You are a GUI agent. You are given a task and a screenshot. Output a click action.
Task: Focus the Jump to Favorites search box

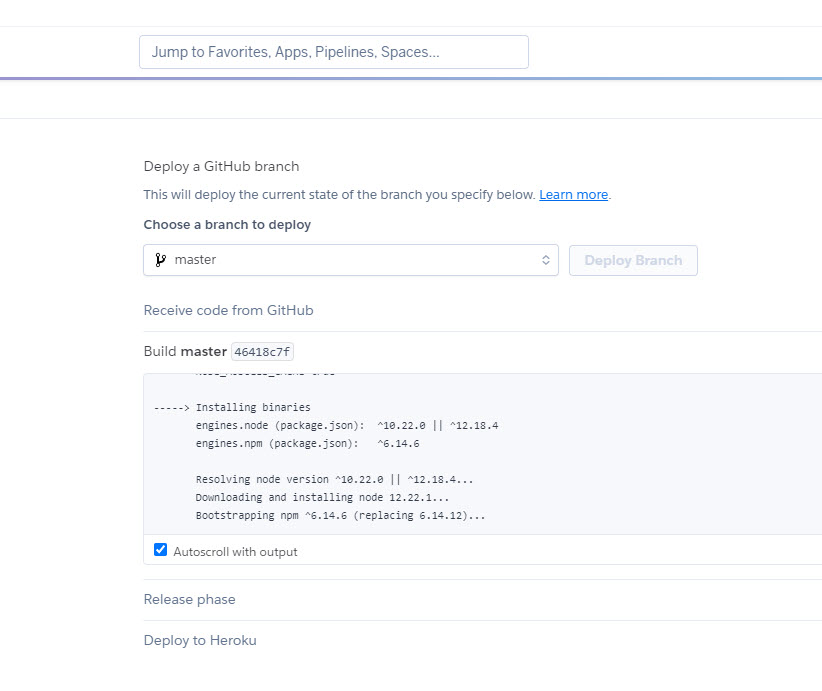click(x=333, y=52)
